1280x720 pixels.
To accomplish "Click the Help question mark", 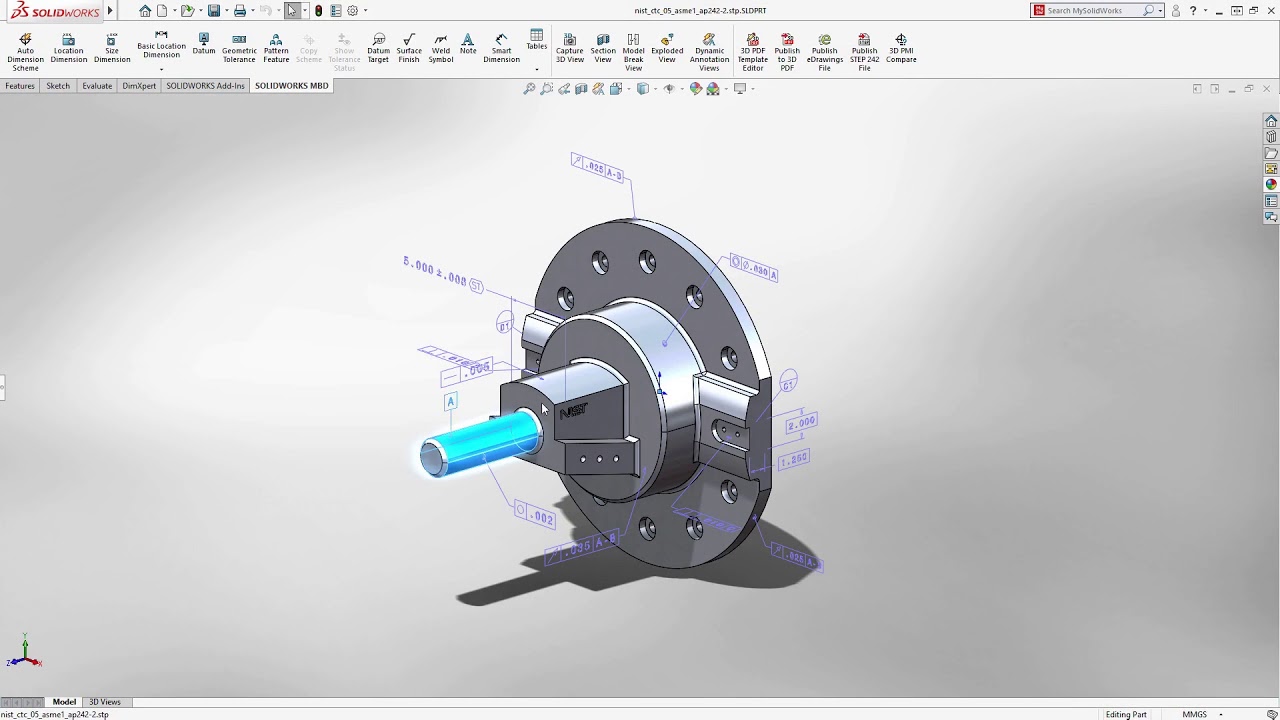I will (x=1193, y=11).
